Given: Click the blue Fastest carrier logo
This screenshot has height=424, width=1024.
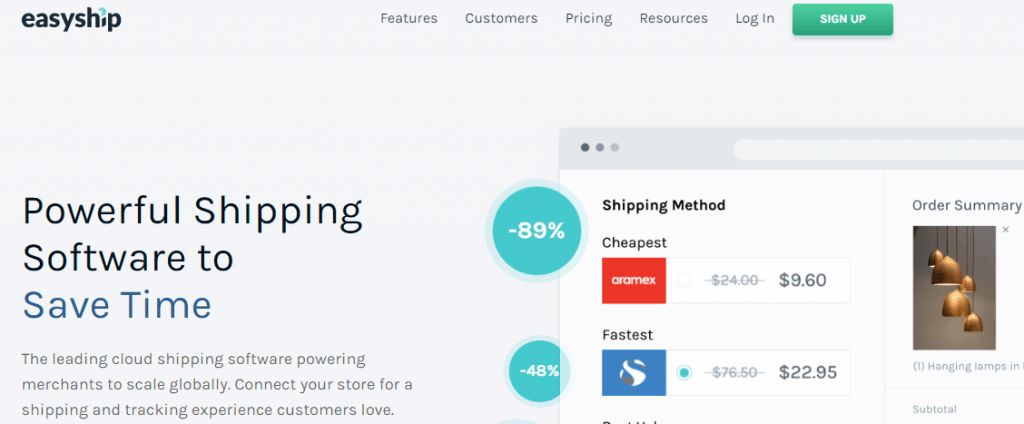Looking at the screenshot, I should (634, 373).
